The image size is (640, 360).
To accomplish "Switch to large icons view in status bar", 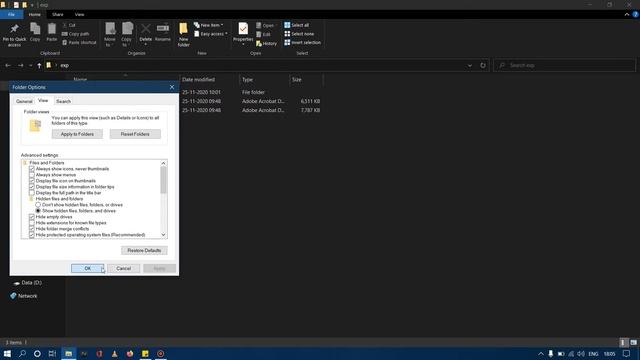I will [x=633, y=342].
